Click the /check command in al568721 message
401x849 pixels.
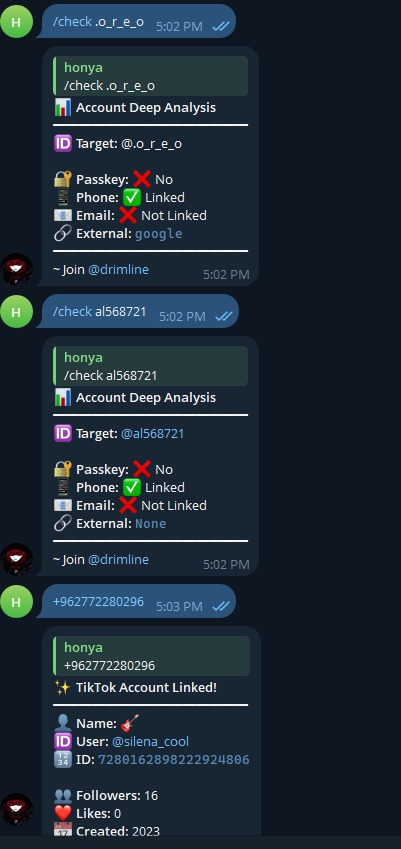point(72,312)
